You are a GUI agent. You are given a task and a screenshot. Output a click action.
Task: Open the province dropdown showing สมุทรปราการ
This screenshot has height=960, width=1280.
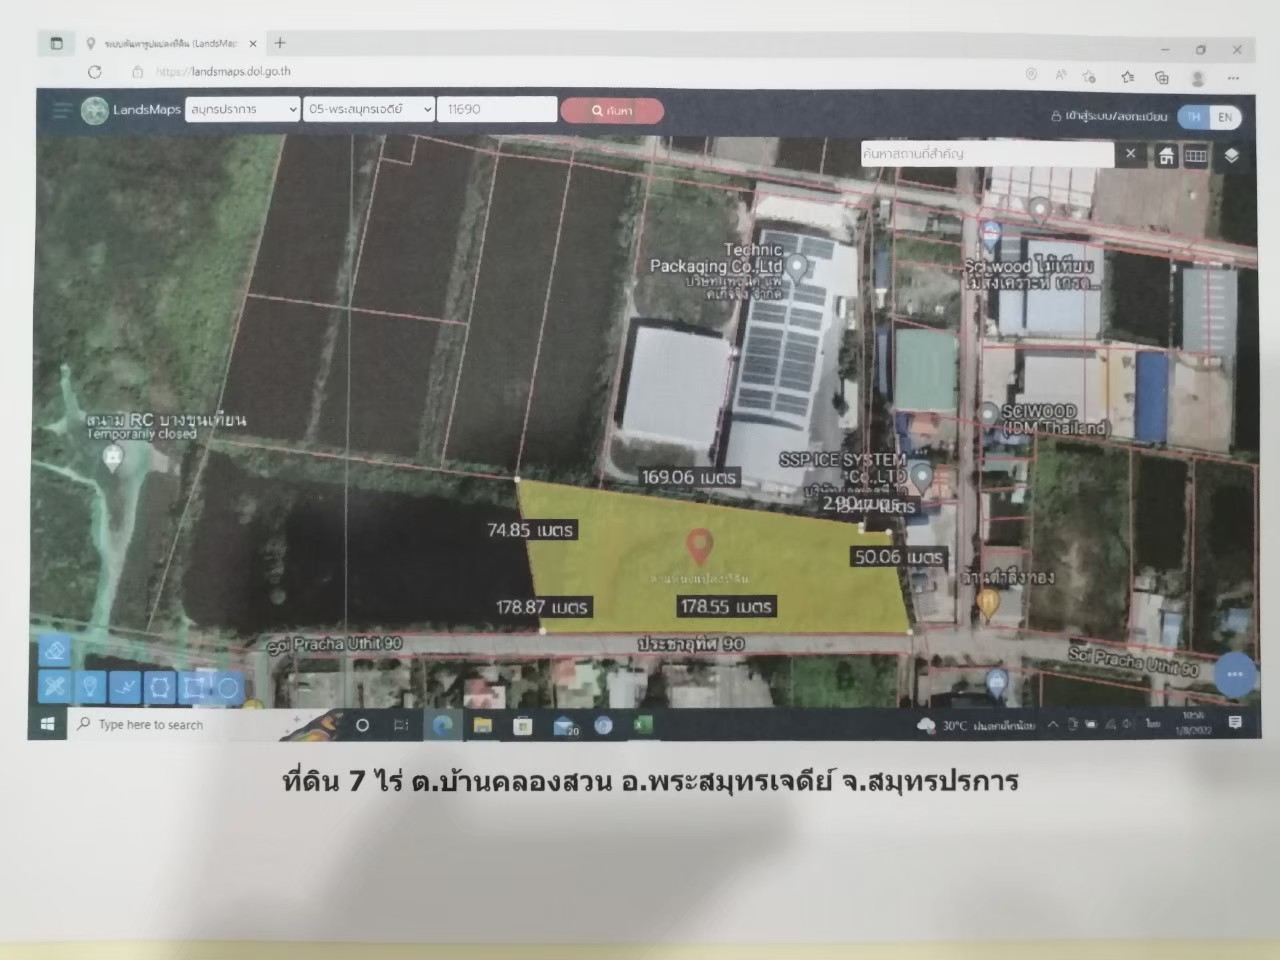tap(242, 109)
